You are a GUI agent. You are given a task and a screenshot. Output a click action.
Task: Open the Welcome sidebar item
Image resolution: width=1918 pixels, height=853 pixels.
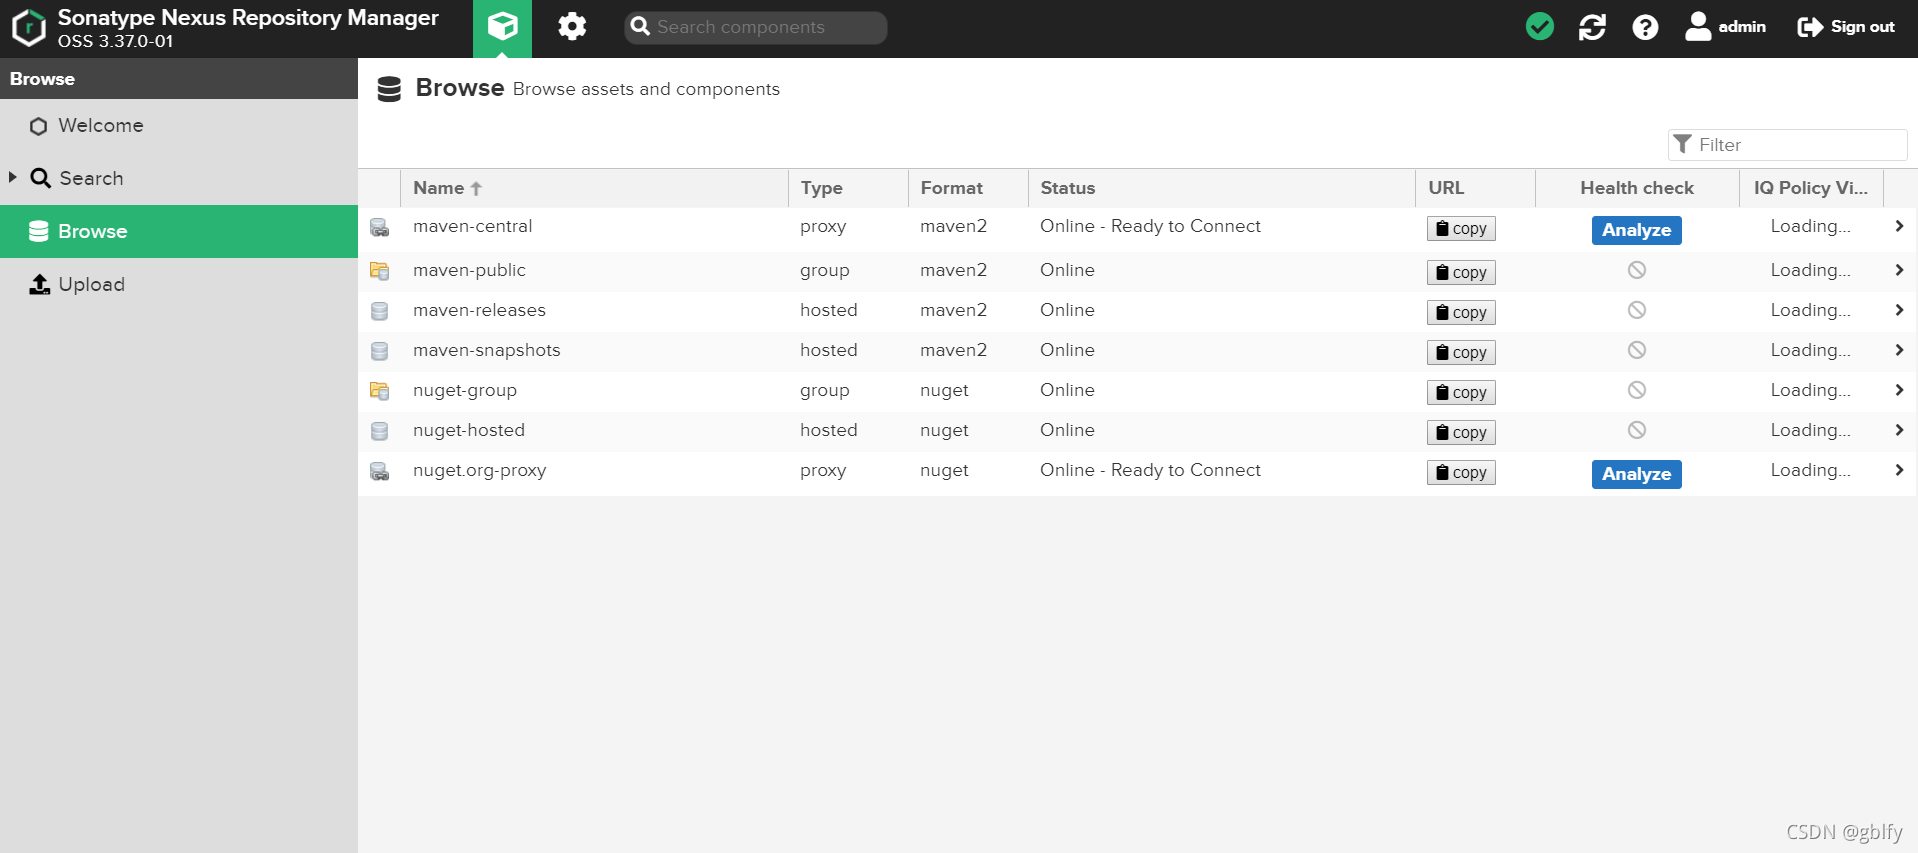click(x=179, y=126)
